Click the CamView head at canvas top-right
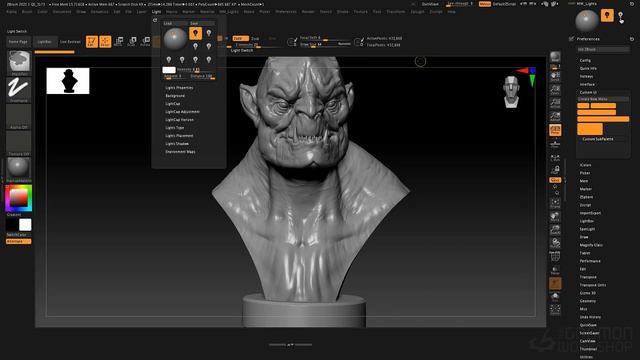The width and height of the screenshot is (640, 360). point(511,91)
